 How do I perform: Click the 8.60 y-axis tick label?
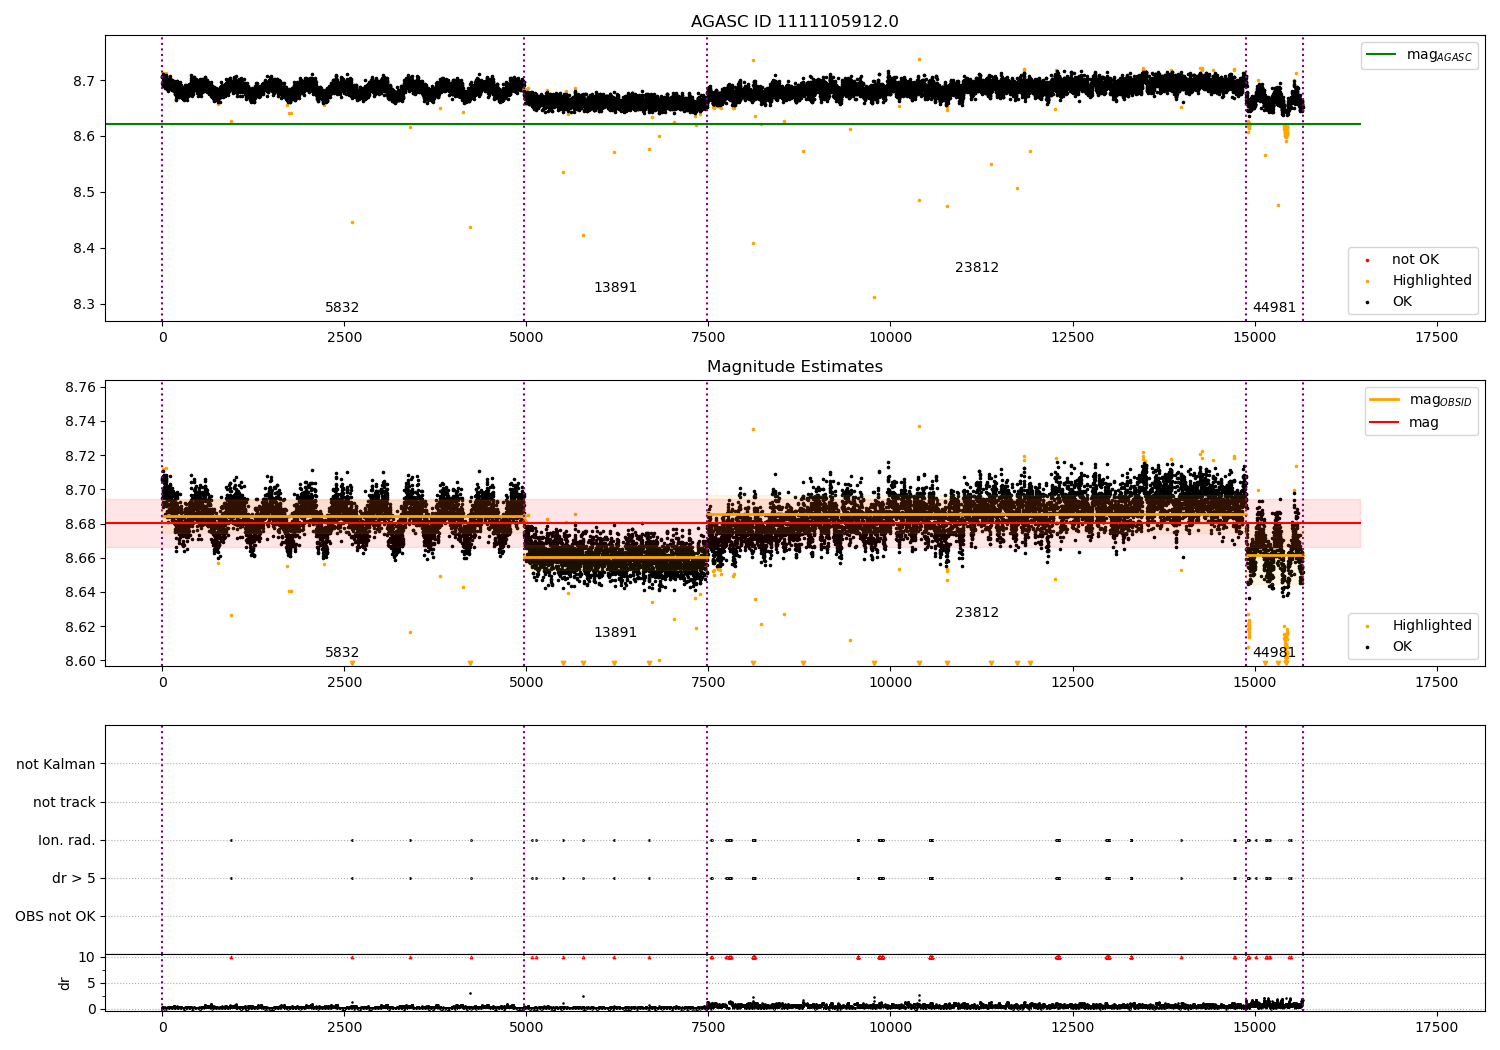(80, 661)
